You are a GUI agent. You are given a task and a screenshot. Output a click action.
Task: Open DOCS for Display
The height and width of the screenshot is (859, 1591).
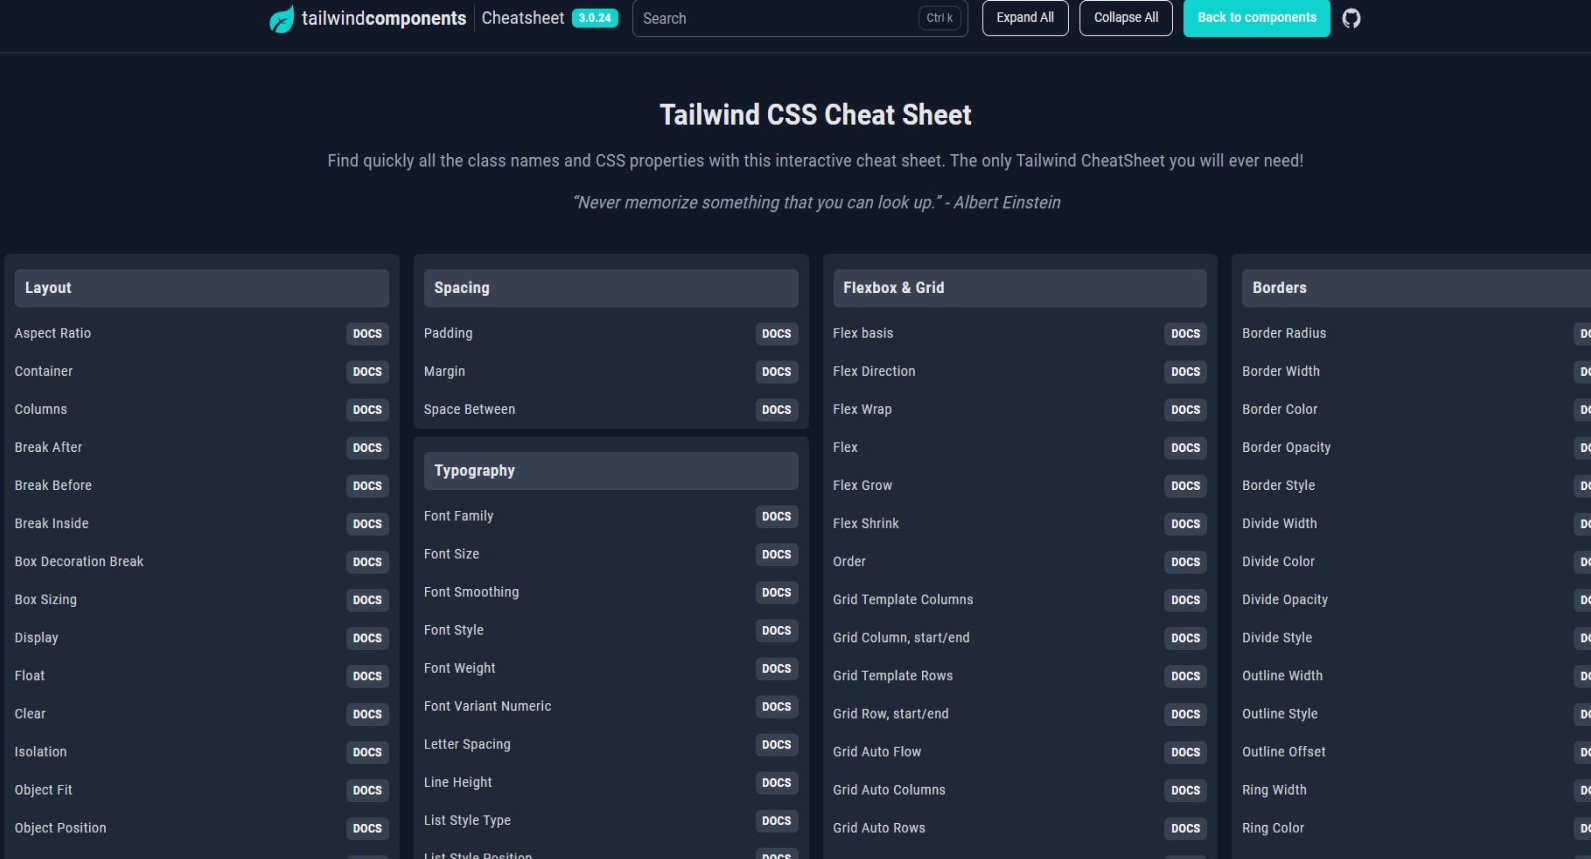pyautogui.click(x=367, y=638)
